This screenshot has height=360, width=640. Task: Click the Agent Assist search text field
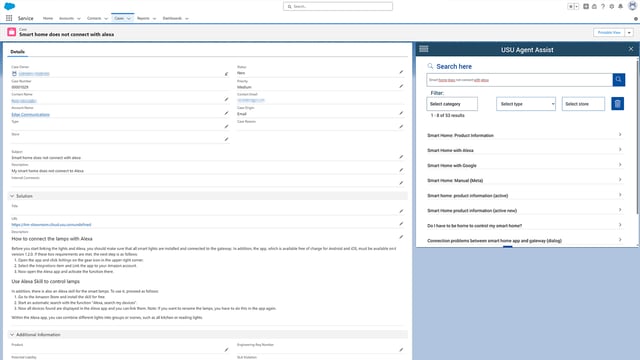click(x=519, y=80)
